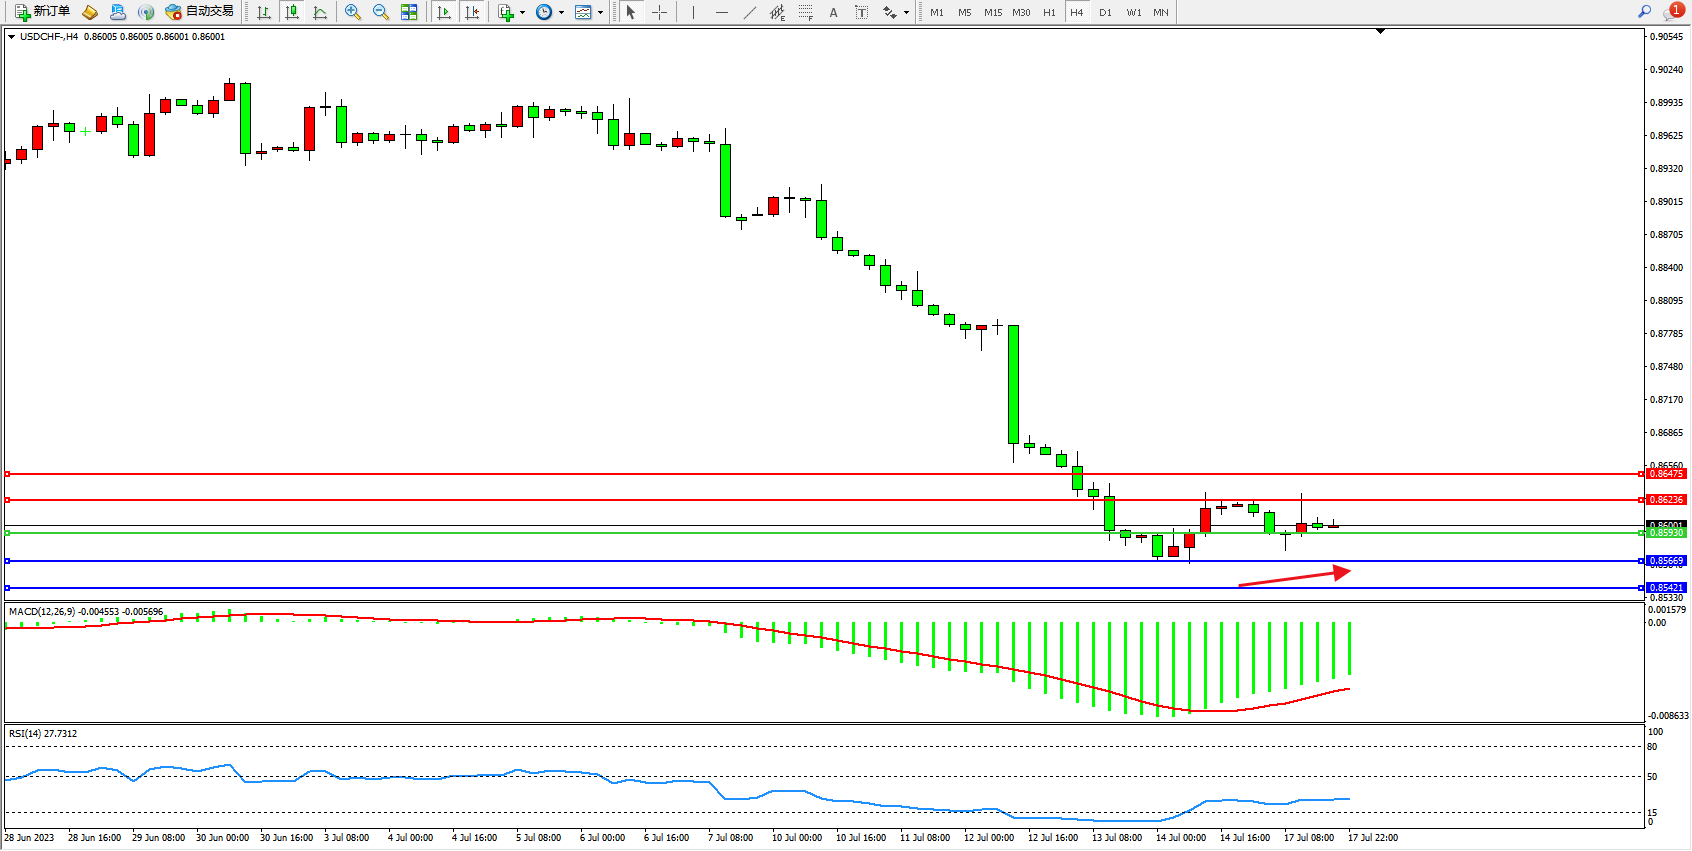Switch timeframe to D1
The width and height of the screenshot is (1692, 851).
click(x=1105, y=12)
